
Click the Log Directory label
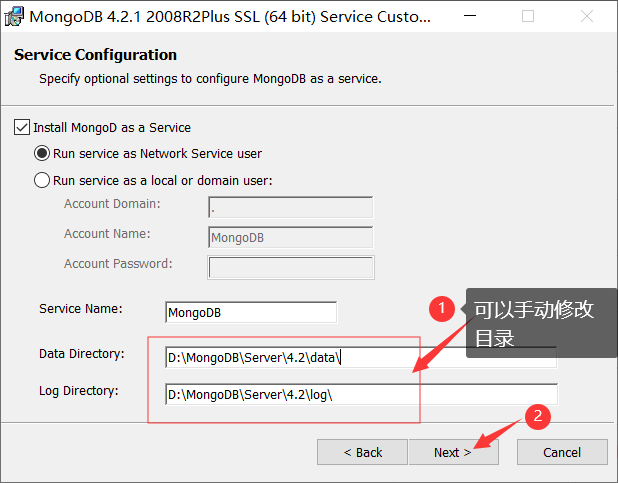[78, 391]
